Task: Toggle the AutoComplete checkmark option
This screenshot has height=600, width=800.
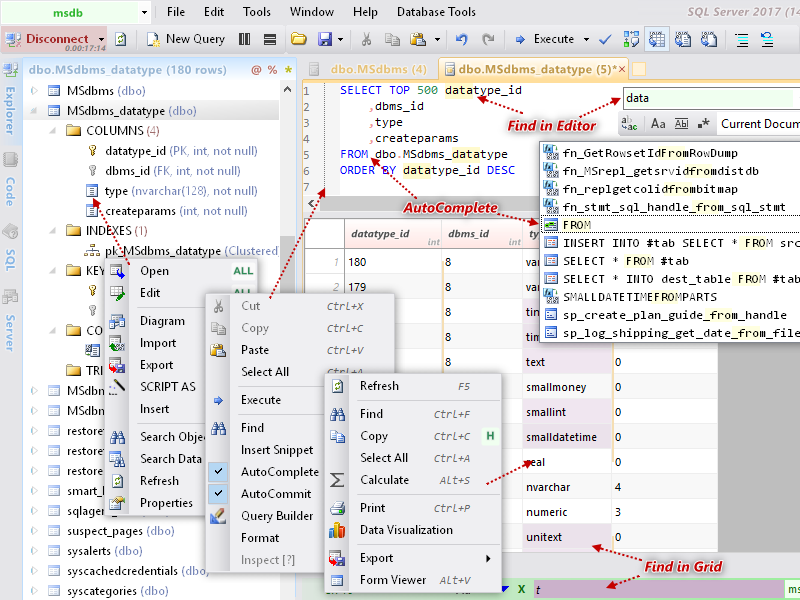Action: point(219,472)
